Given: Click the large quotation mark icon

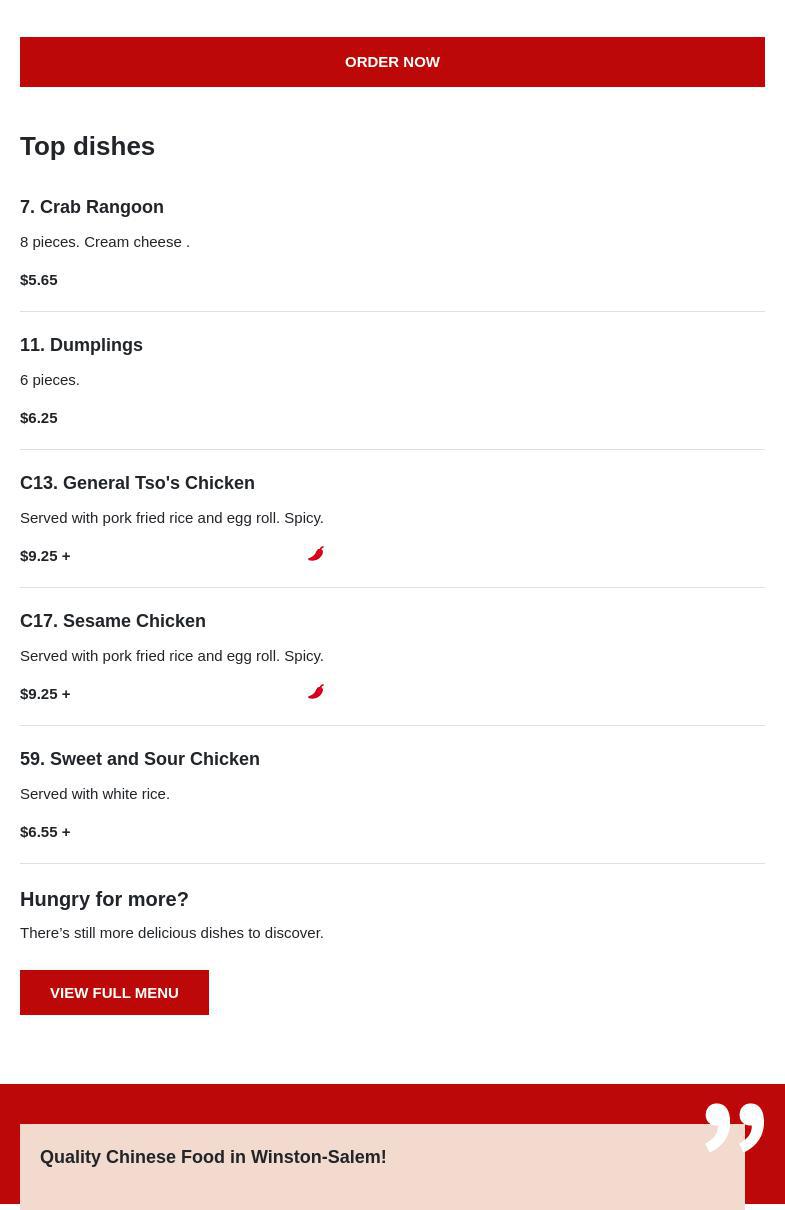Looking at the screenshot, I should point(734,1127).
